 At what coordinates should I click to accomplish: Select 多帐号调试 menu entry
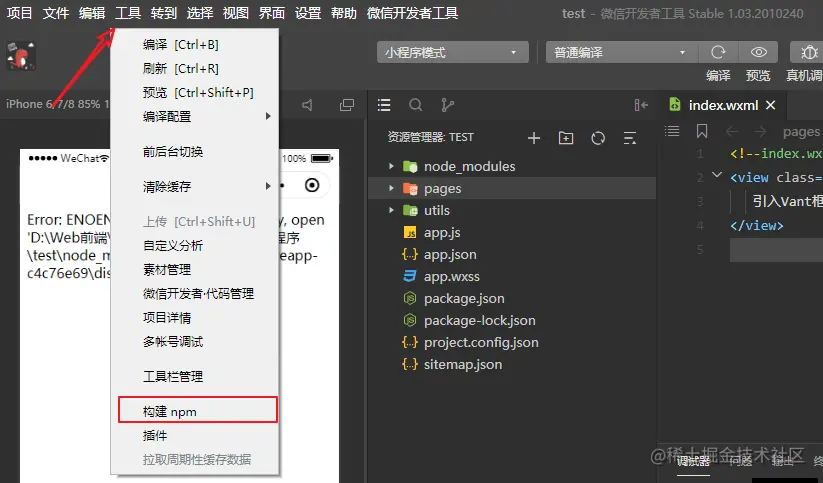pyautogui.click(x=195, y=342)
